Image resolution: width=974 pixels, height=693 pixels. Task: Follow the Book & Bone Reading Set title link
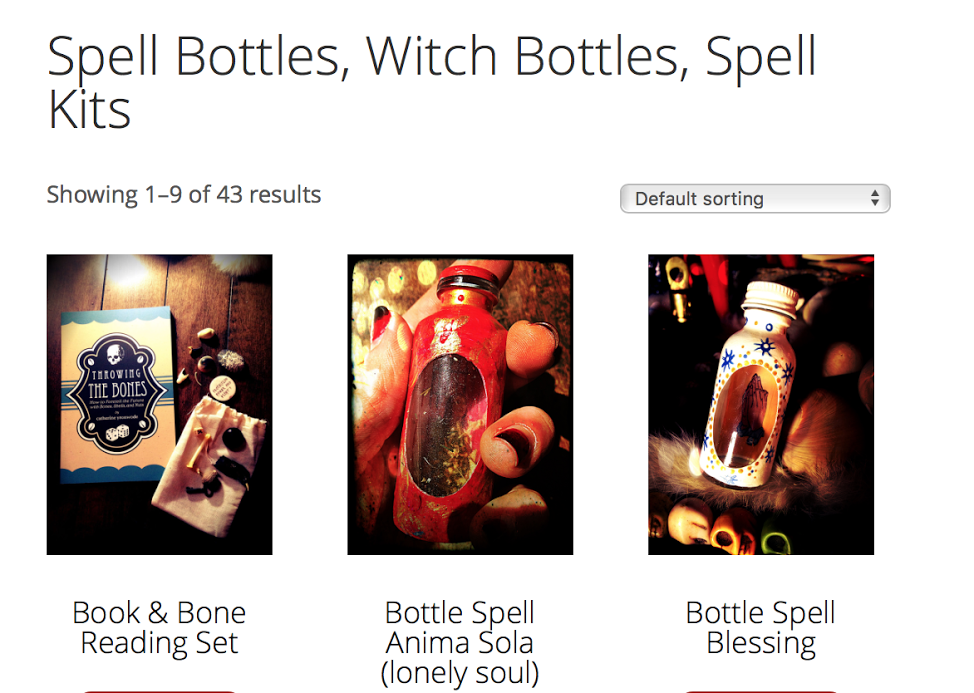coord(159,628)
